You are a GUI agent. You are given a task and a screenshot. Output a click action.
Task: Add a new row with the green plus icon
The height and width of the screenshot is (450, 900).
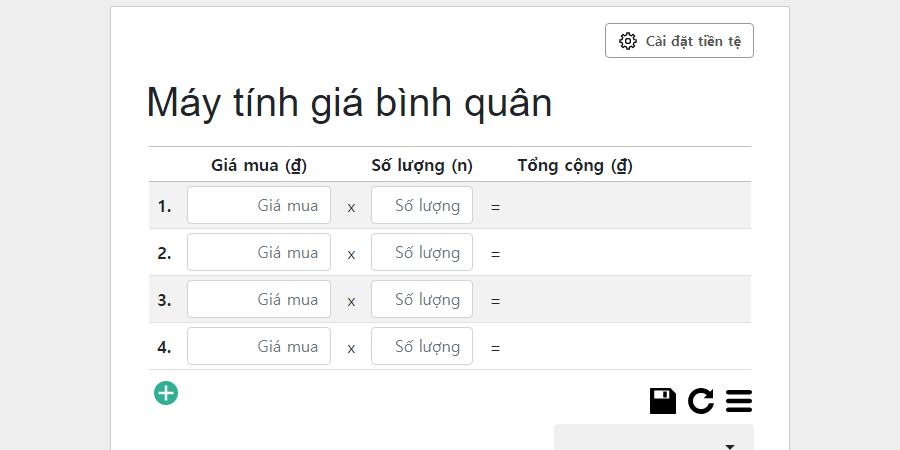[166, 393]
